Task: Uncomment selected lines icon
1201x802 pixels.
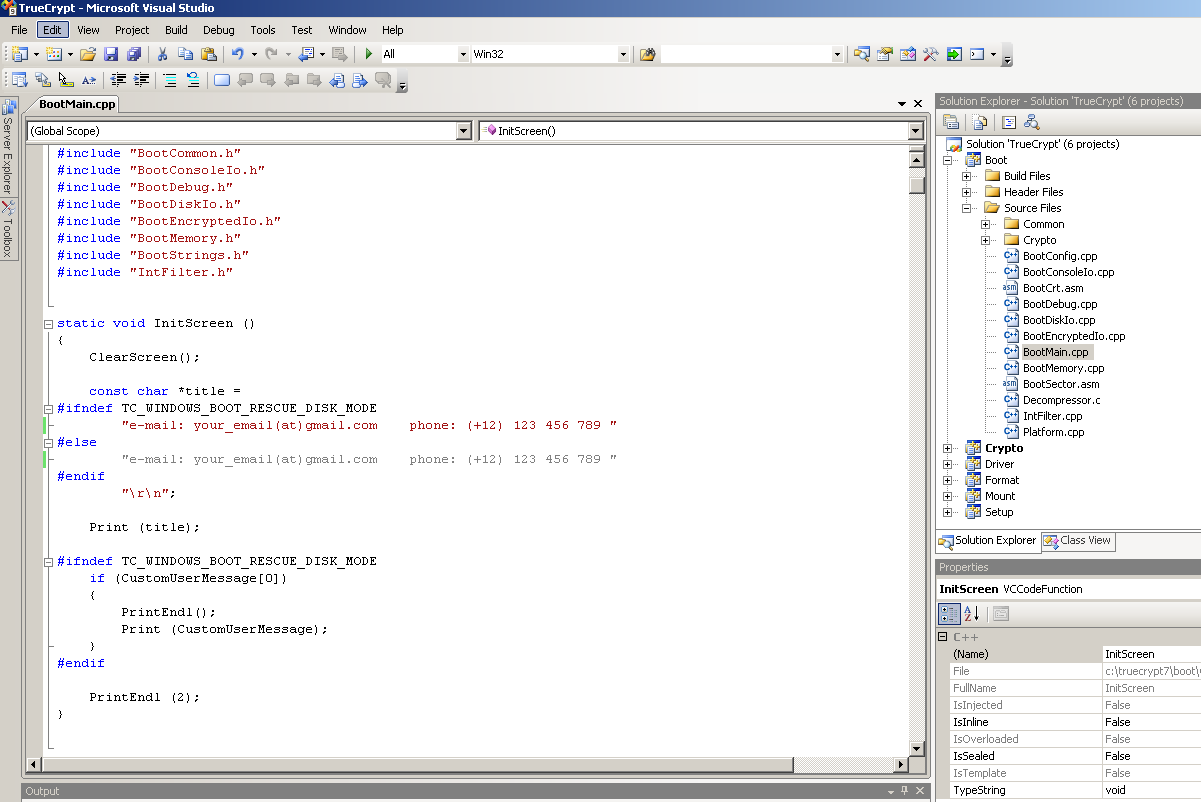Action: [193, 80]
